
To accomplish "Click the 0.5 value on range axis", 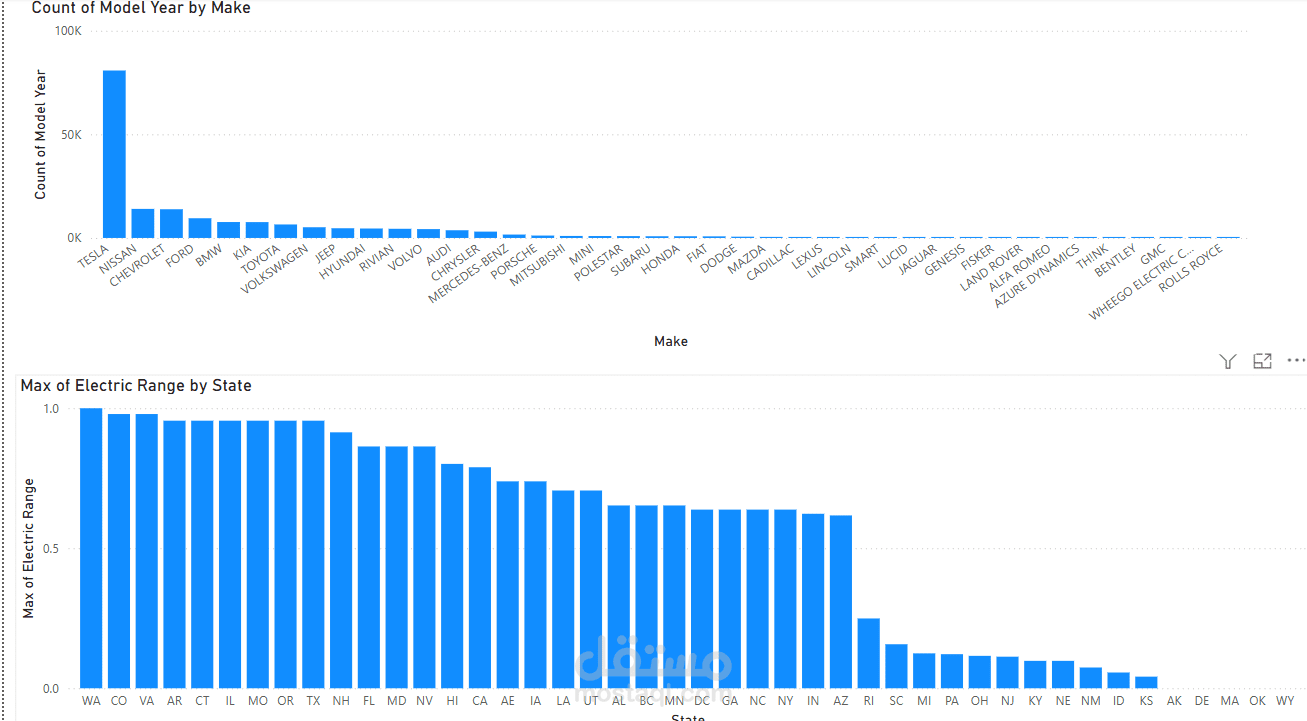I will [x=52, y=549].
